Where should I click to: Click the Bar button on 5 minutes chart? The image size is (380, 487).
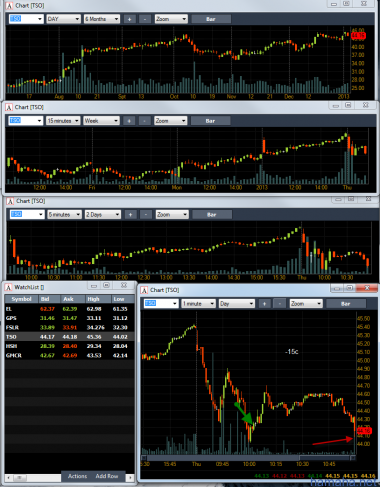[x=212, y=215]
